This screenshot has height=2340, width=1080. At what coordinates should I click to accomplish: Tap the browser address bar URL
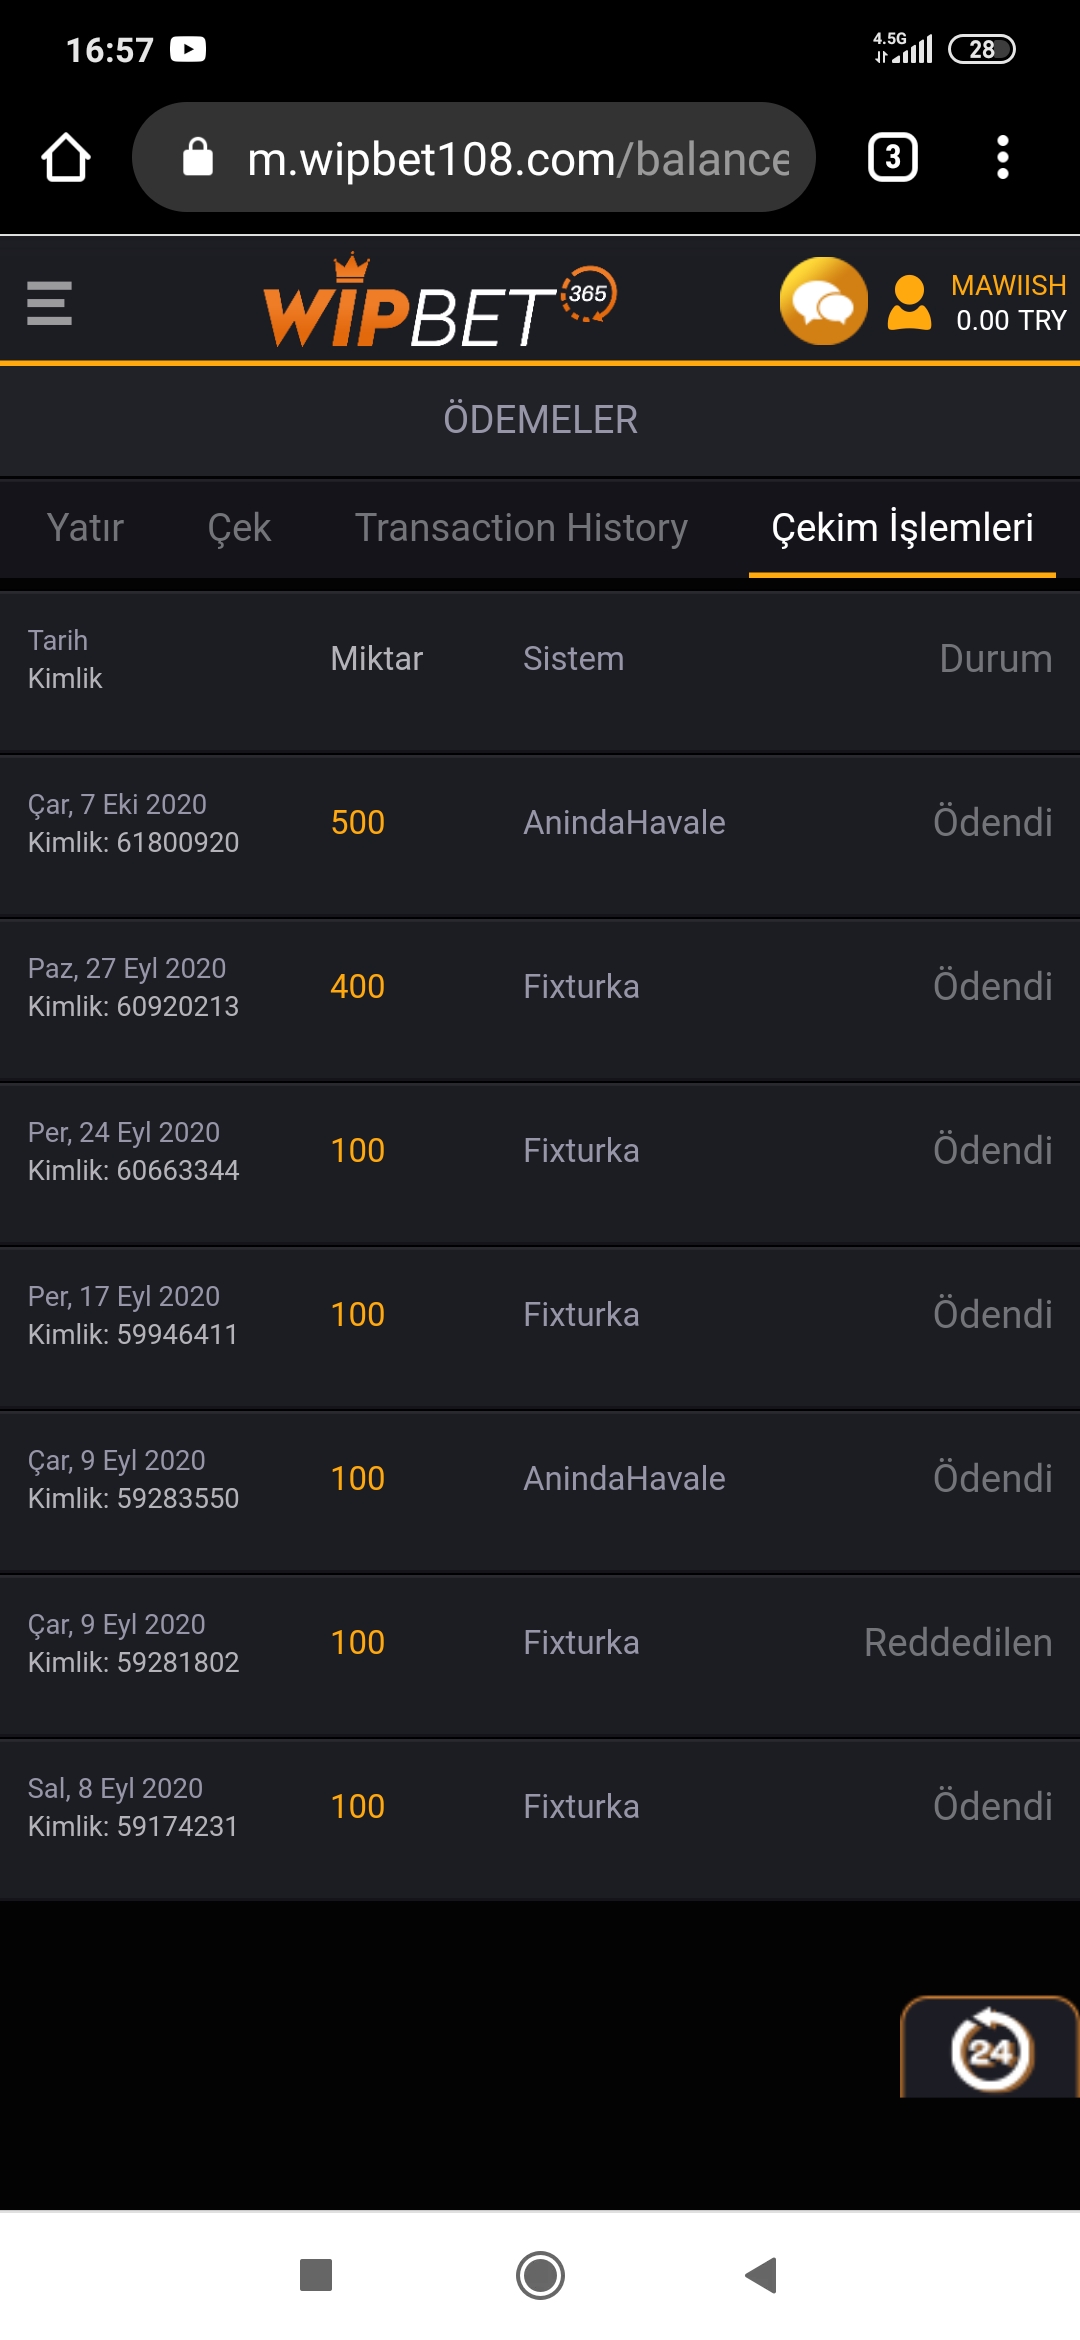518,159
